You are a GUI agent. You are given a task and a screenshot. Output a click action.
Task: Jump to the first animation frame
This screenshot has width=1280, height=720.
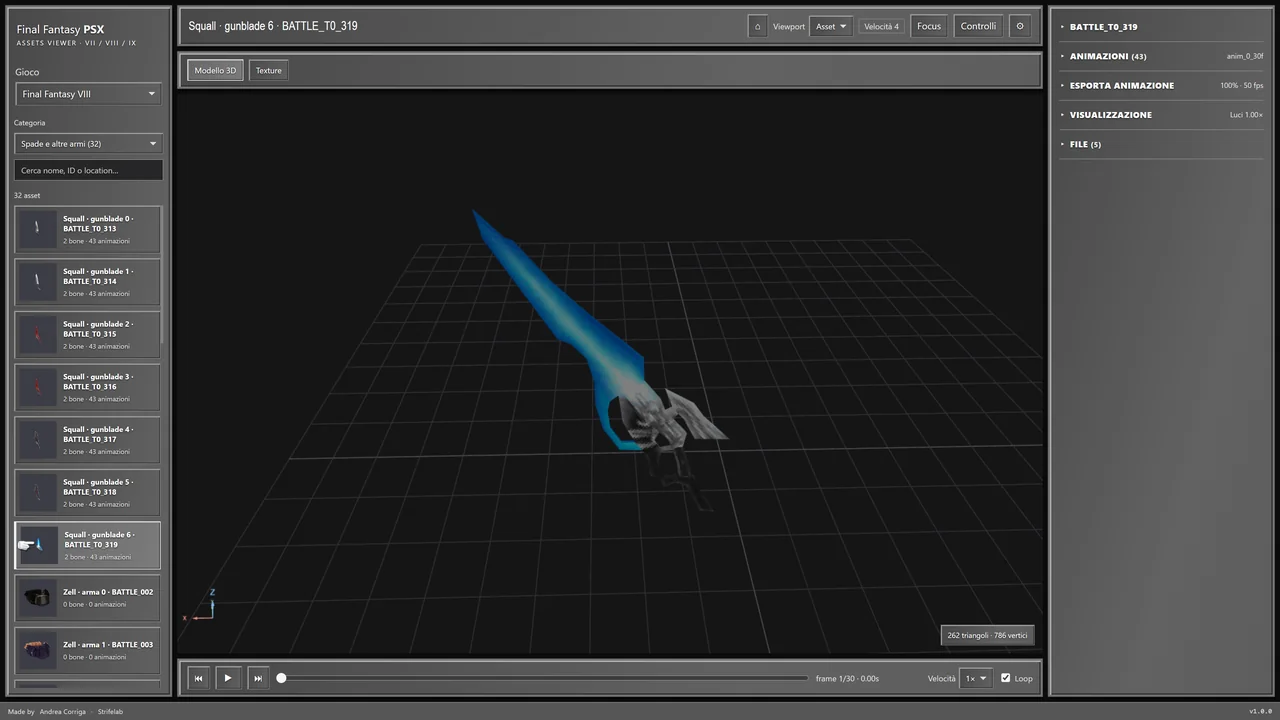point(198,678)
